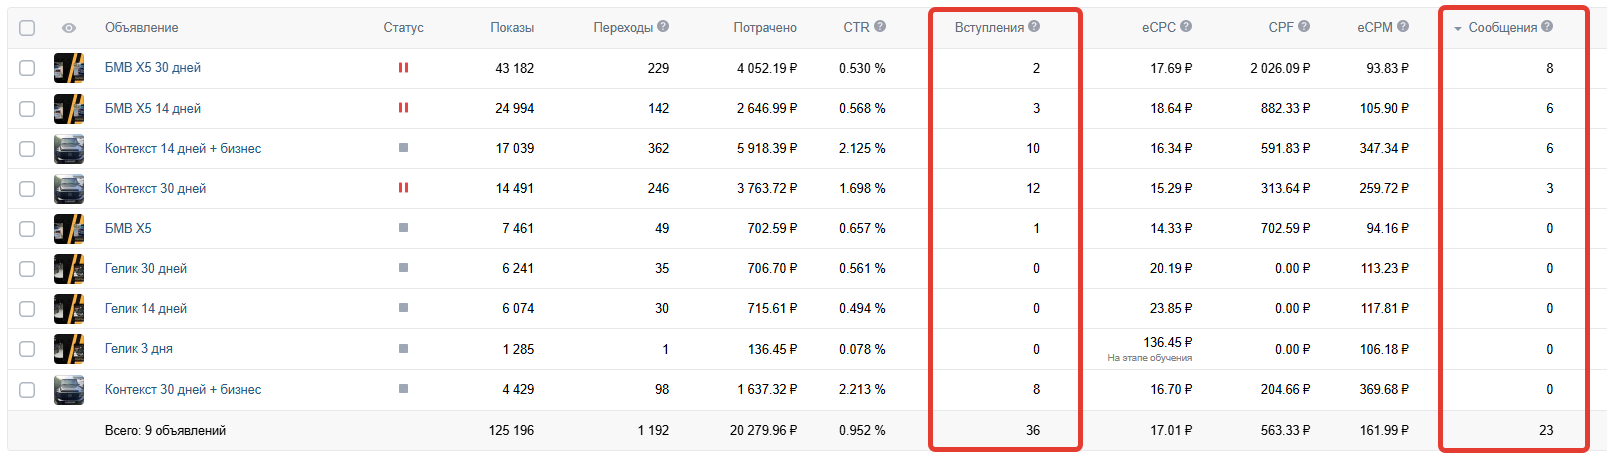Click the Контекст 30 дней + бизнес ad thumbnail
This screenshot has width=1607, height=453.
point(69,389)
